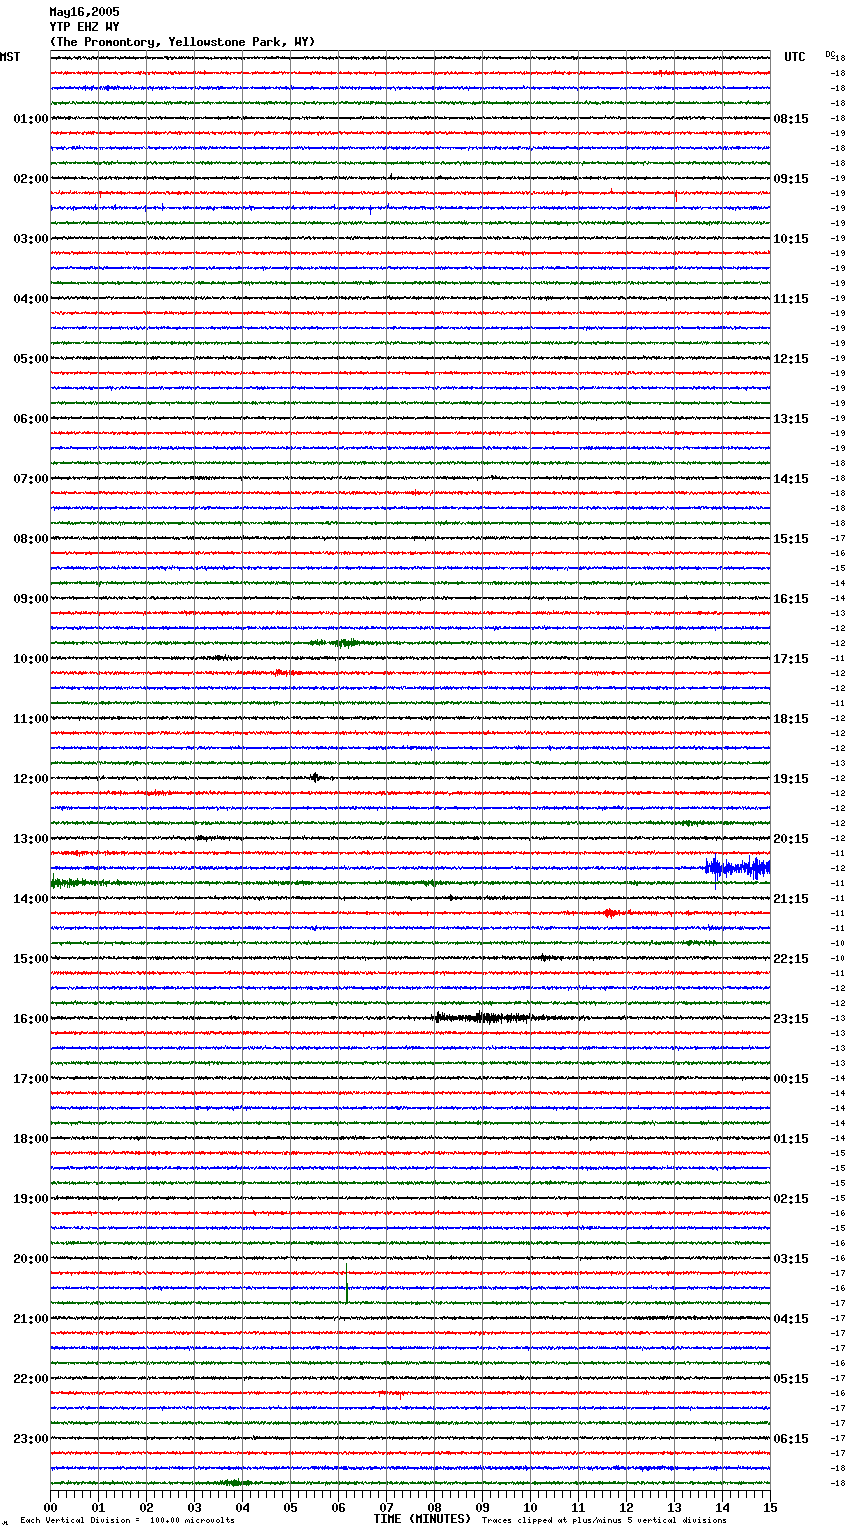Click the 00 minute axis tick label
Viewport: 850px width, 1534px height.
(x=50, y=1506)
